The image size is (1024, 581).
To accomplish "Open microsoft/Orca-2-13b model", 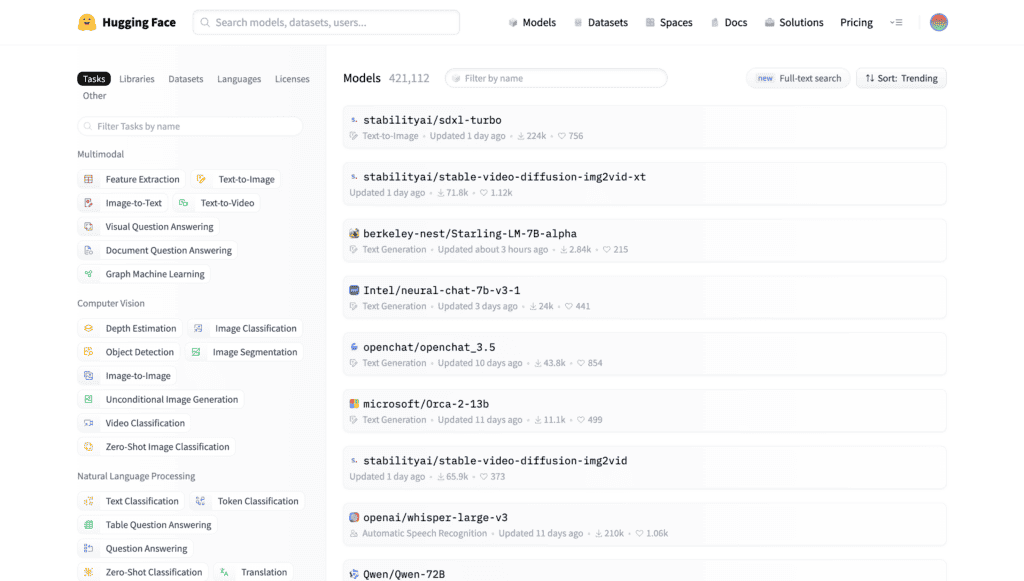I will [645, 411].
